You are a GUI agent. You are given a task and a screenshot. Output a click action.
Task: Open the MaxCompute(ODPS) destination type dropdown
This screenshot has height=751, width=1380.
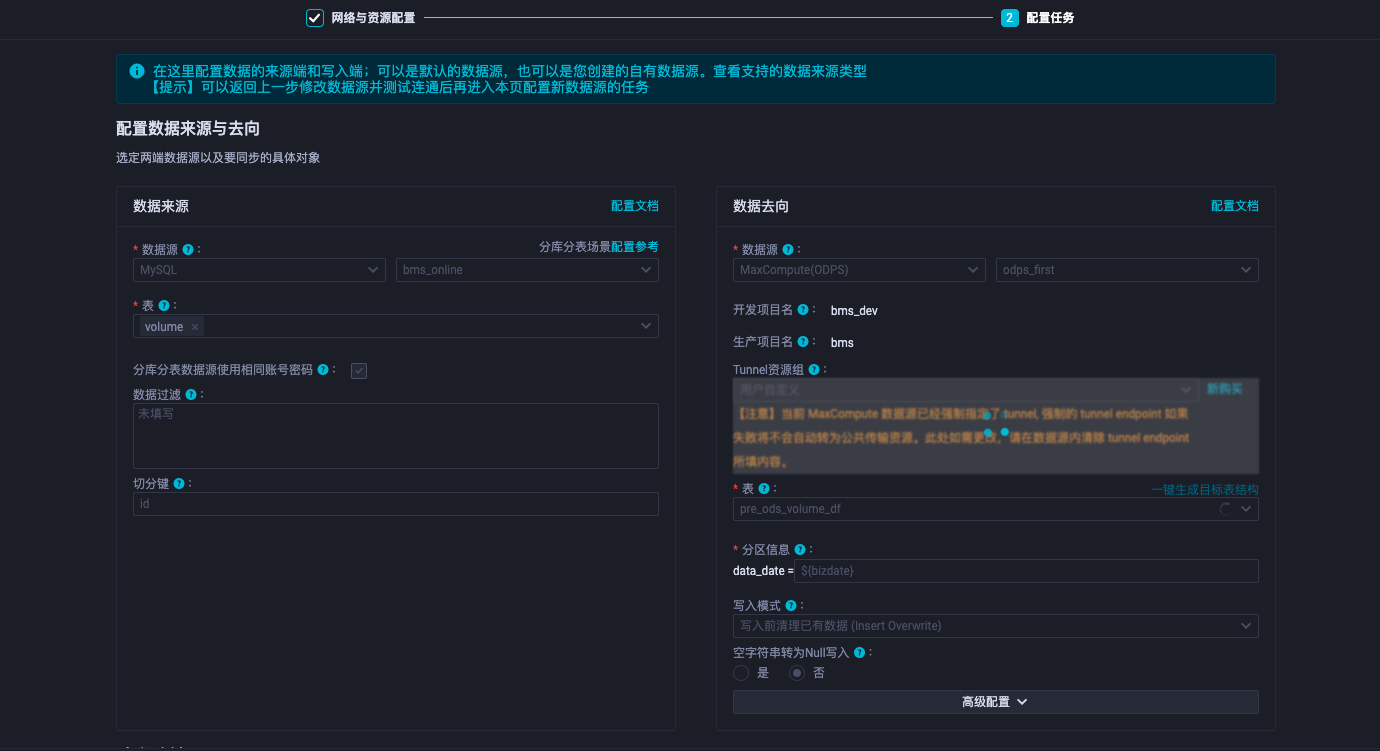[x=859, y=270]
